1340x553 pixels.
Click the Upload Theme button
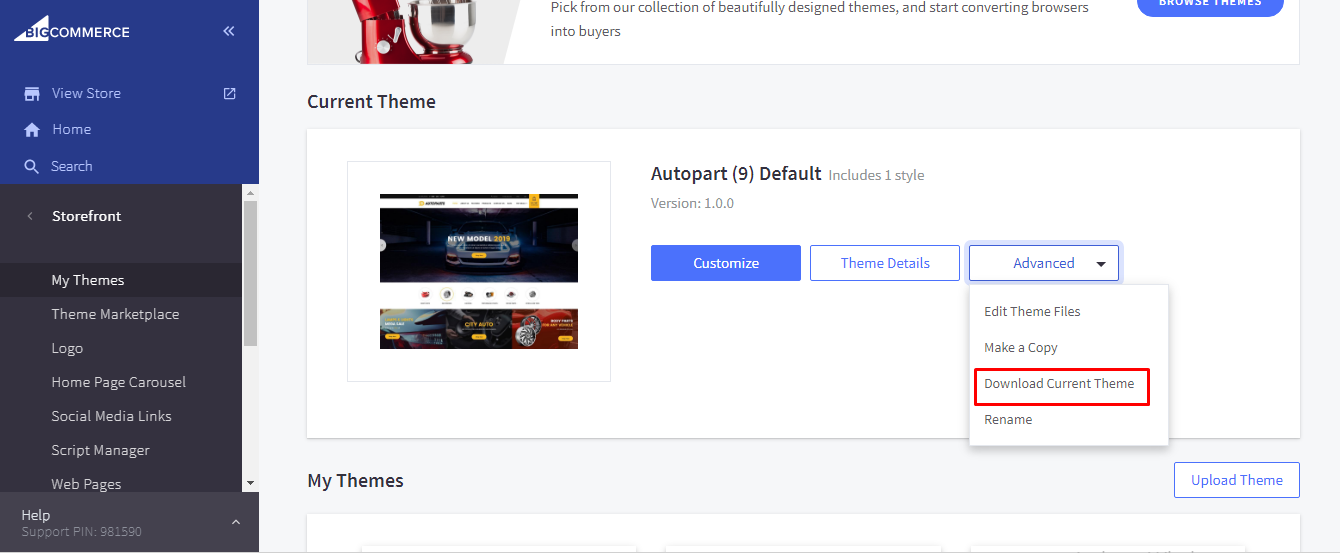tap(1236, 480)
